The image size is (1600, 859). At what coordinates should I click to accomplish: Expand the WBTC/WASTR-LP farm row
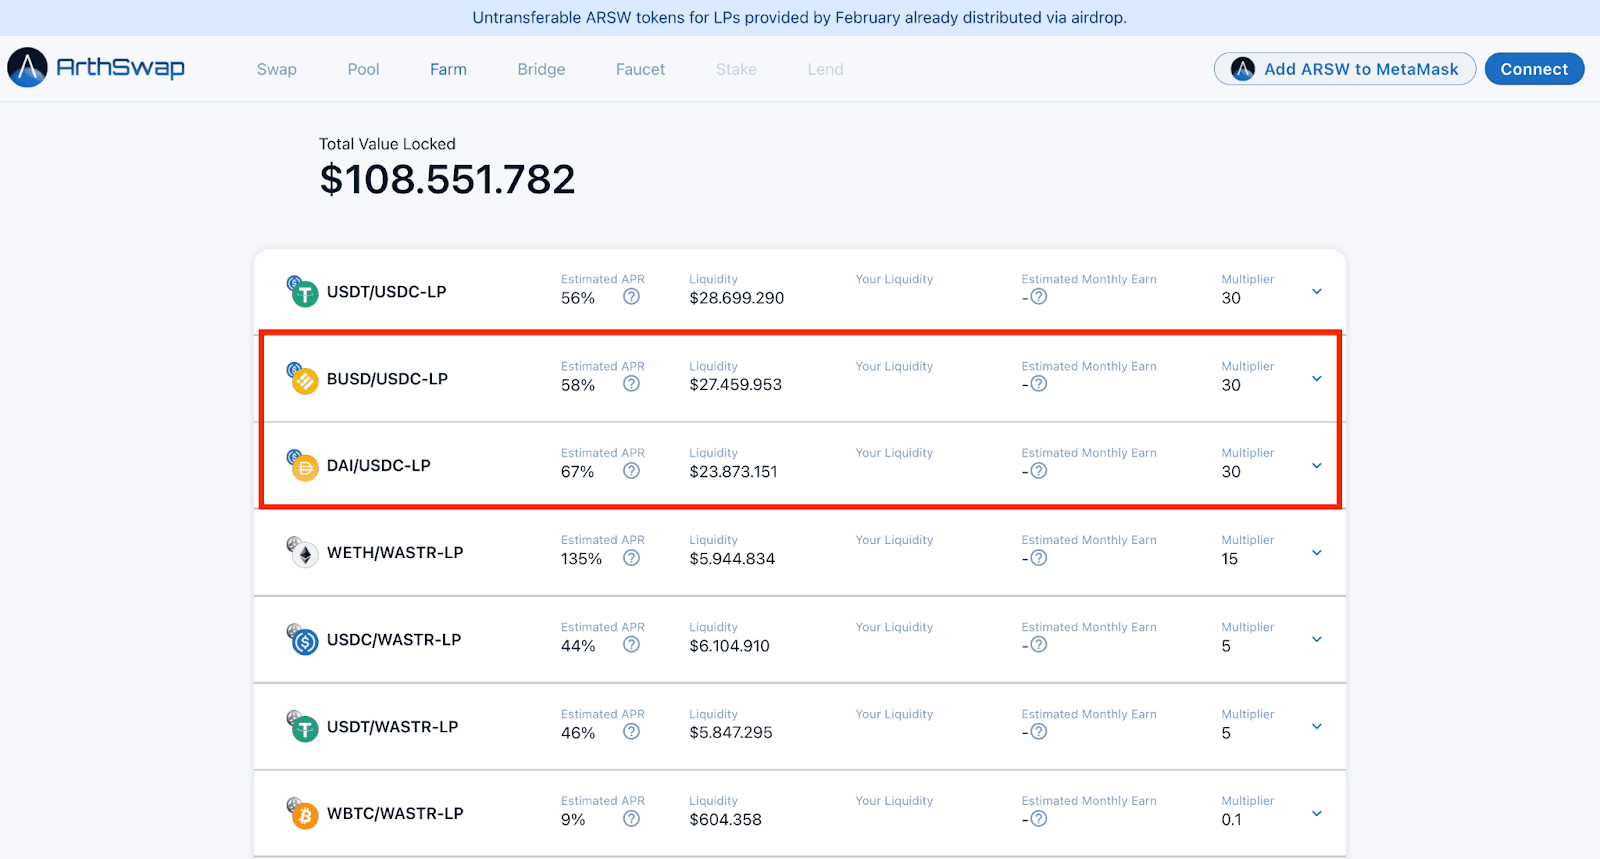1317,814
